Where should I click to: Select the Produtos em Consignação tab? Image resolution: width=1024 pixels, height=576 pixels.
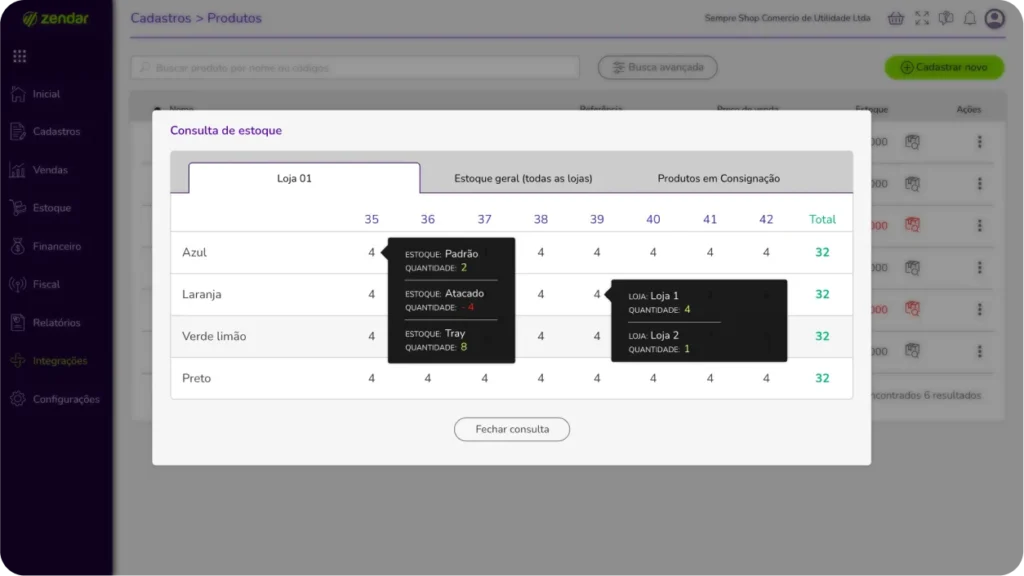(x=718, y=178)
